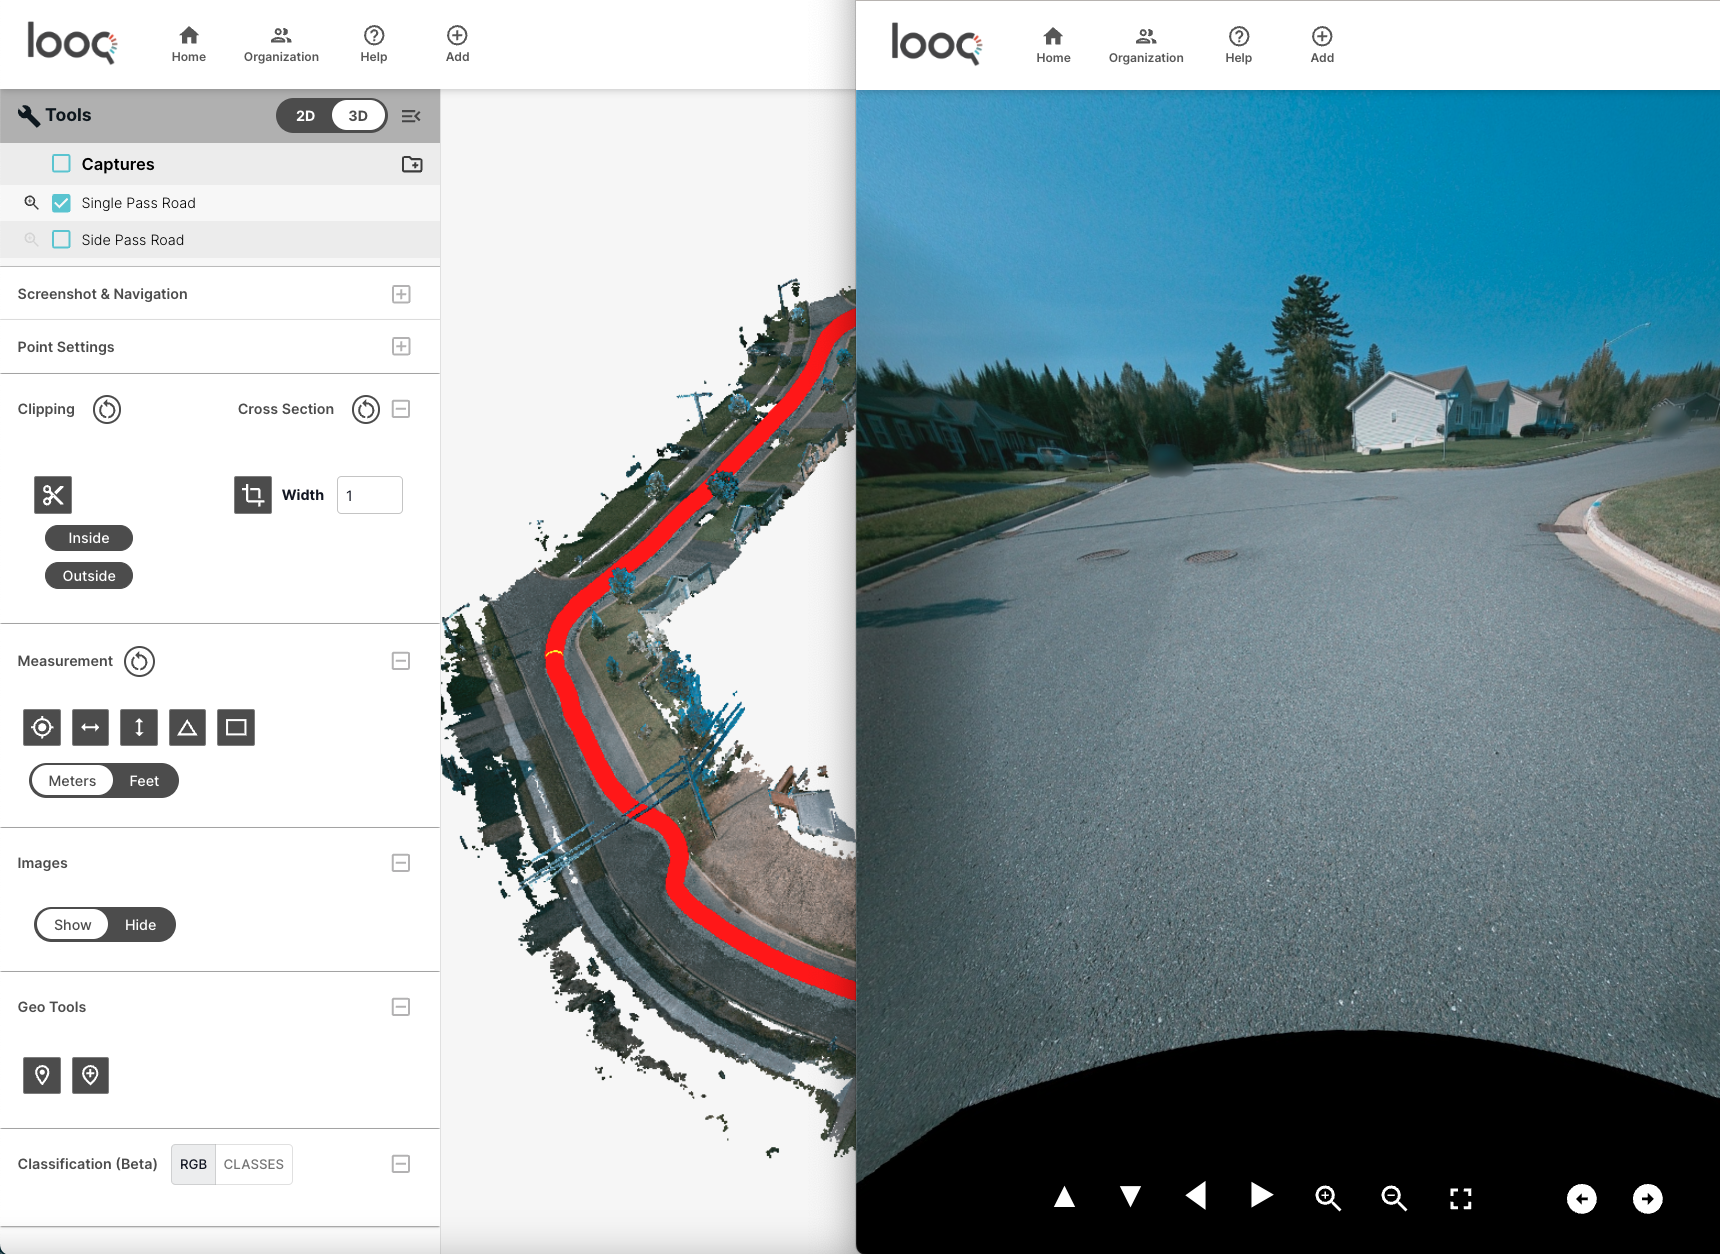Select the triangle angle measurement tool
Screen dimensions: 1720x1254
(x=187, y=728)
